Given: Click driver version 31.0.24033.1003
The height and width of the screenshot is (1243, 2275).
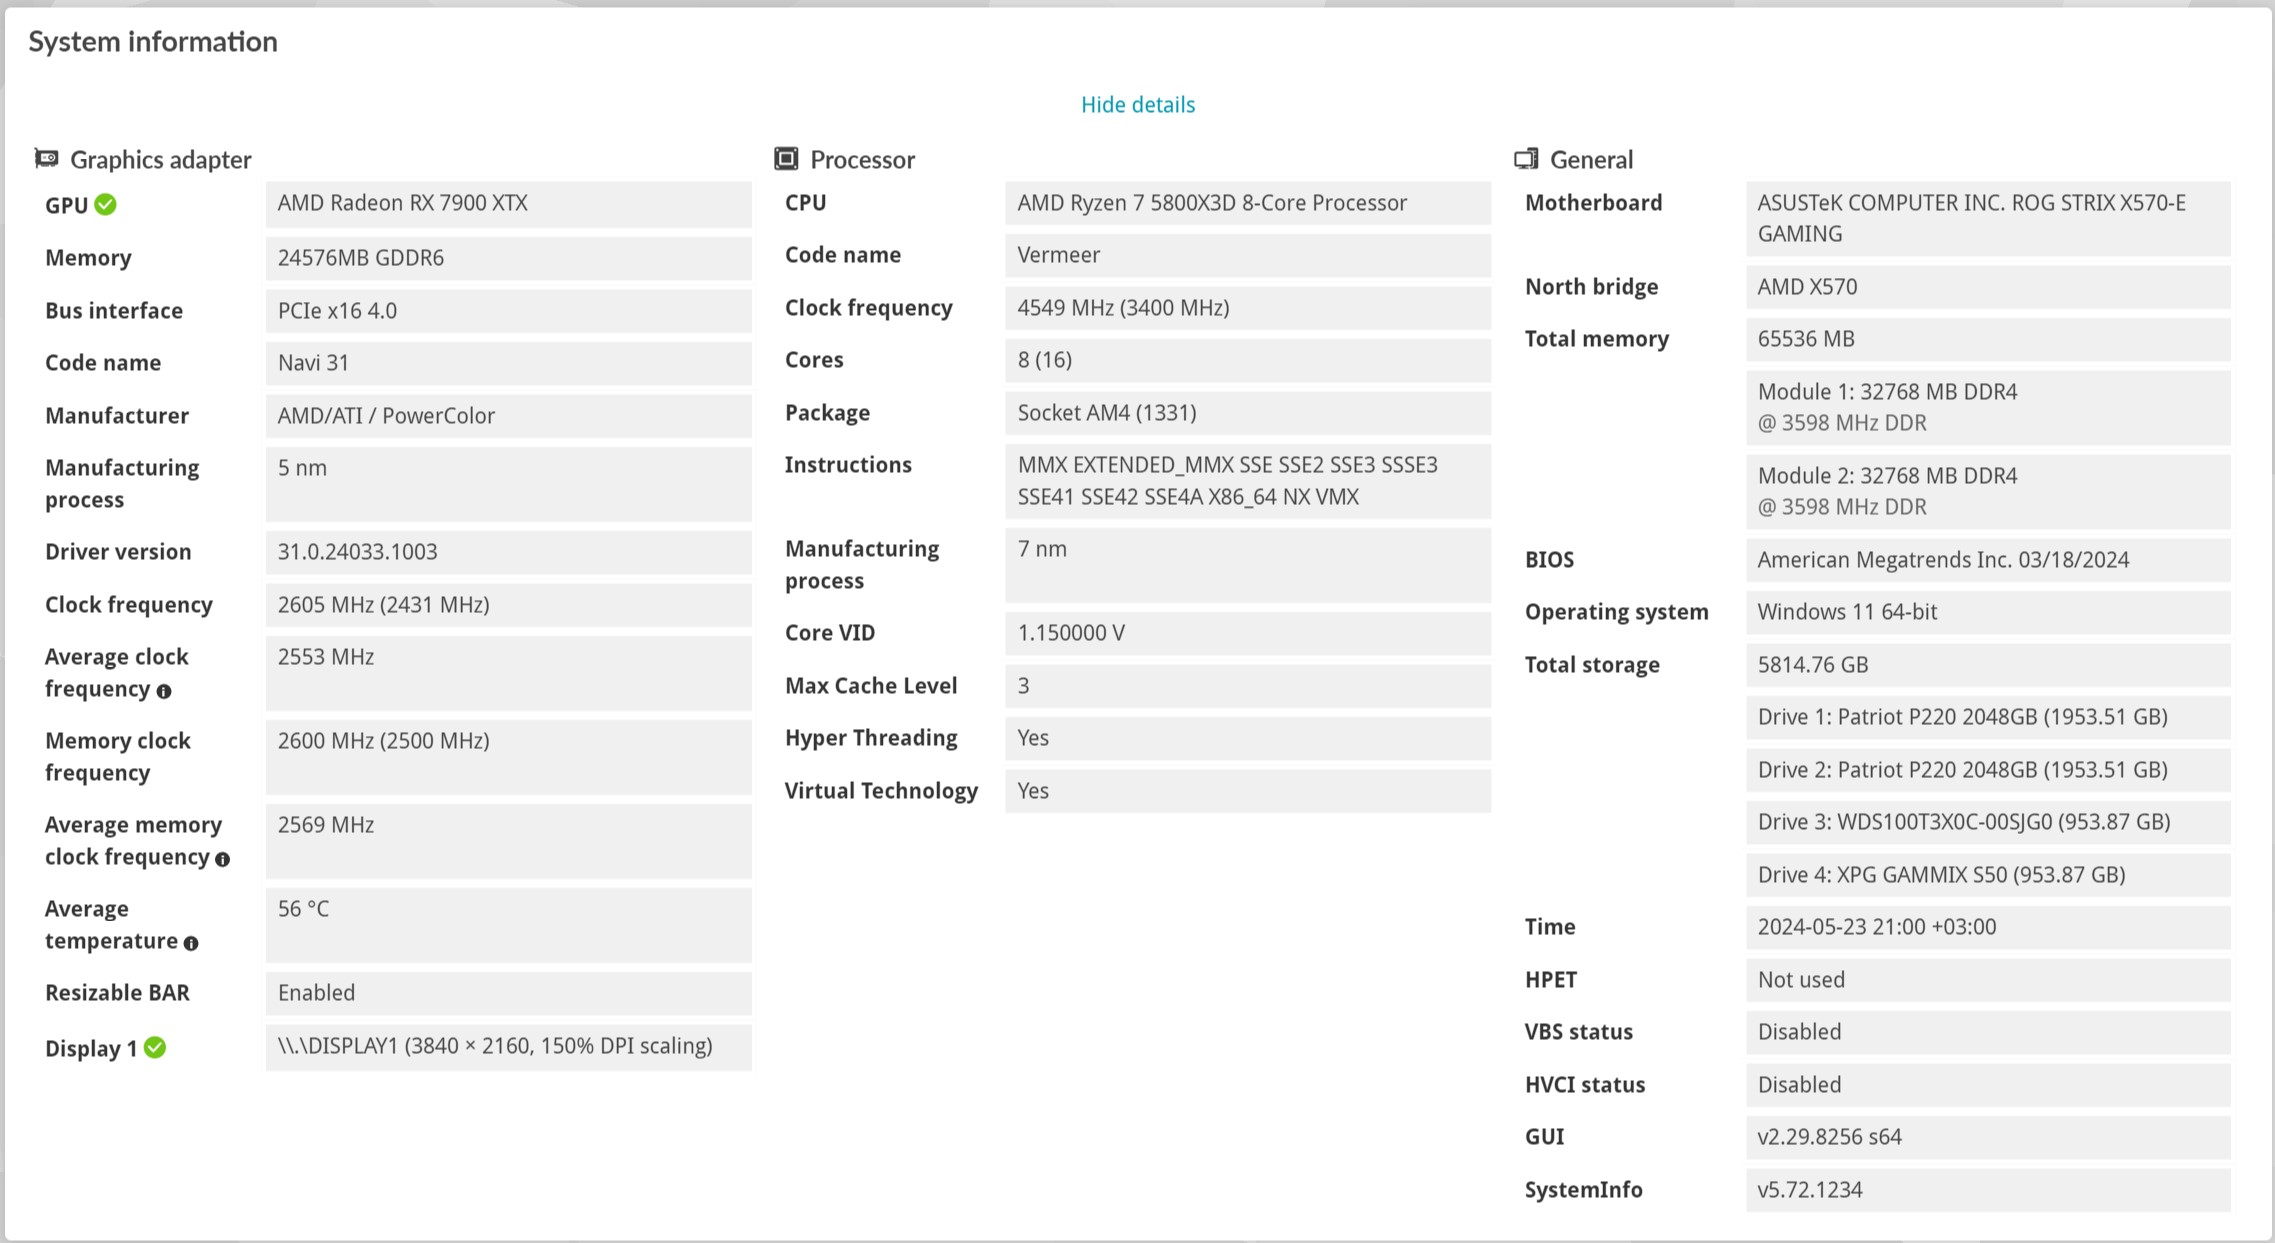Looking at the screenshot, I should [508, 552].
